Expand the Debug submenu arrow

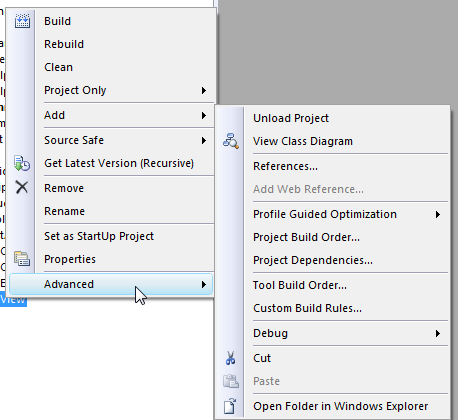pyautogui.click(x=438, y=333)
